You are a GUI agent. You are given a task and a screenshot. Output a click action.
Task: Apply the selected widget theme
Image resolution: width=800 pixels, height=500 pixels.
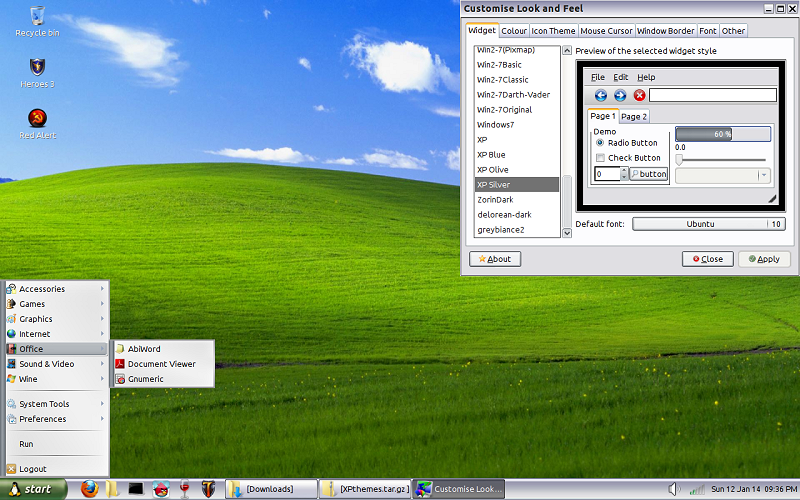pos(764,259)
